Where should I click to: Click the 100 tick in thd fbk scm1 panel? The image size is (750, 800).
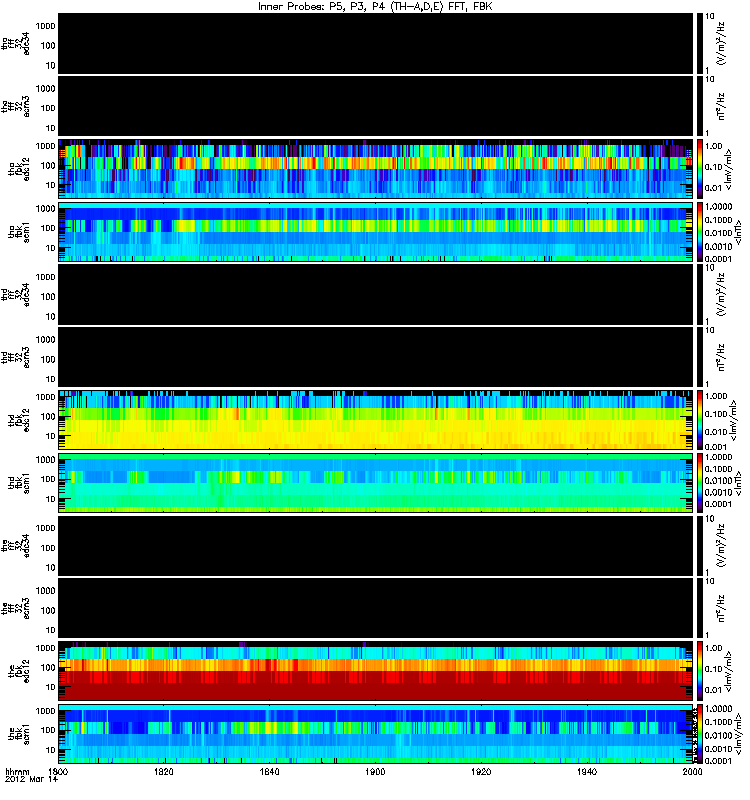[x=48, y=479]
